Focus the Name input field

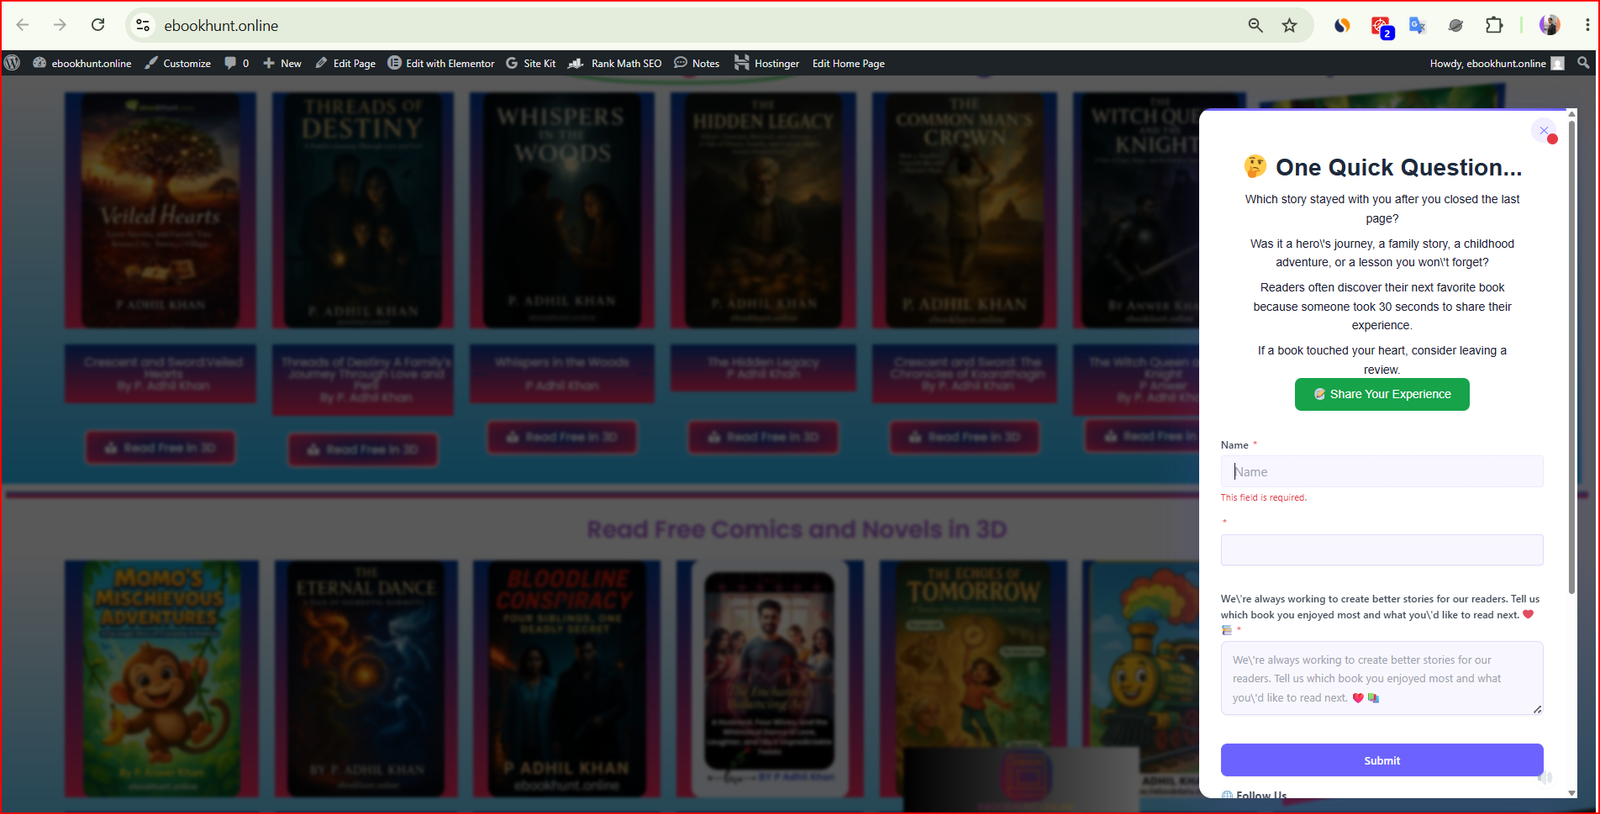click(x=1382, y=471)
